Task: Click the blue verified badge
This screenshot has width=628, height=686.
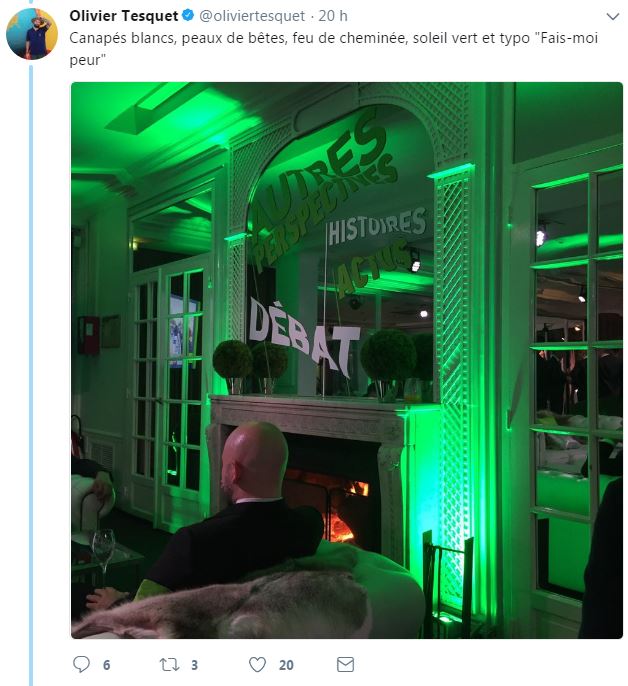Action: pyautogui.click(x=188, y=15)
